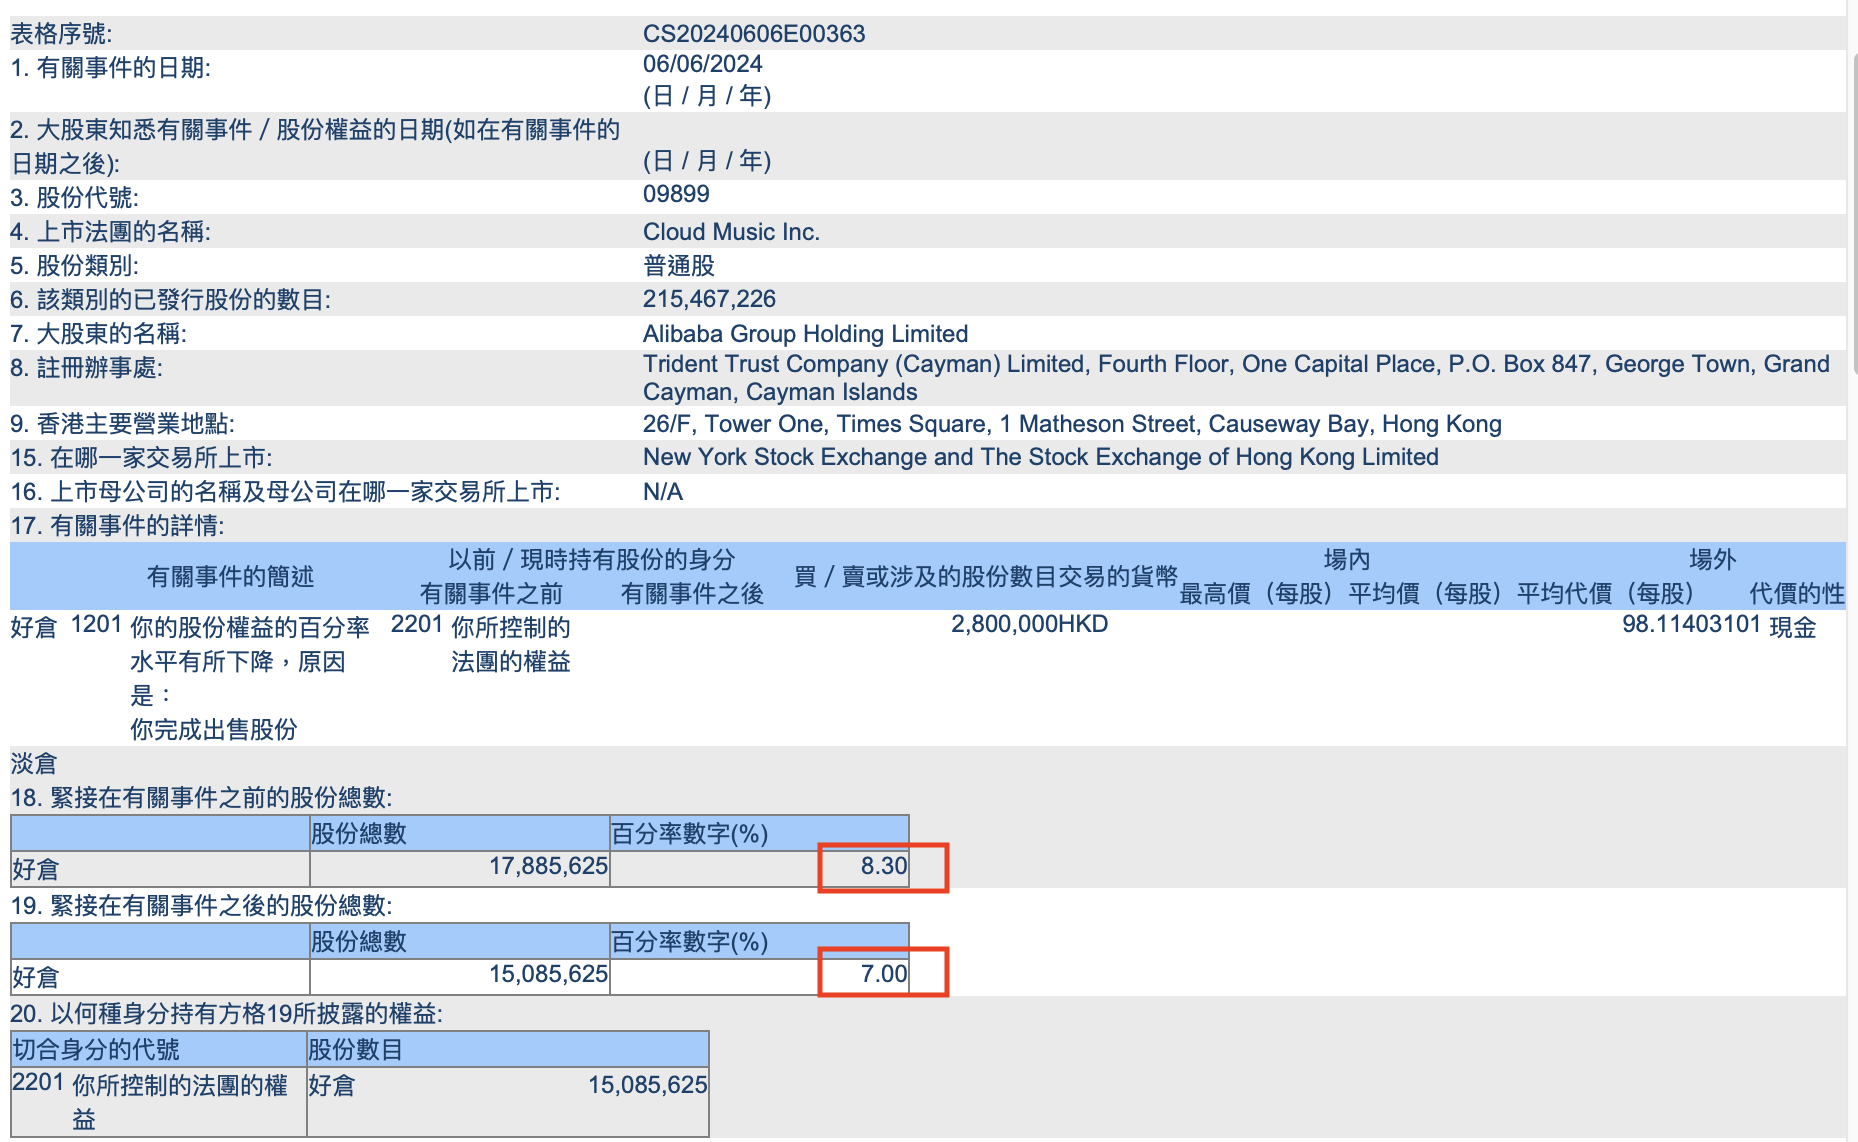
Task: Click the "6. 該類別的已發行股份的數目:" label
Action: pos(170,300)
